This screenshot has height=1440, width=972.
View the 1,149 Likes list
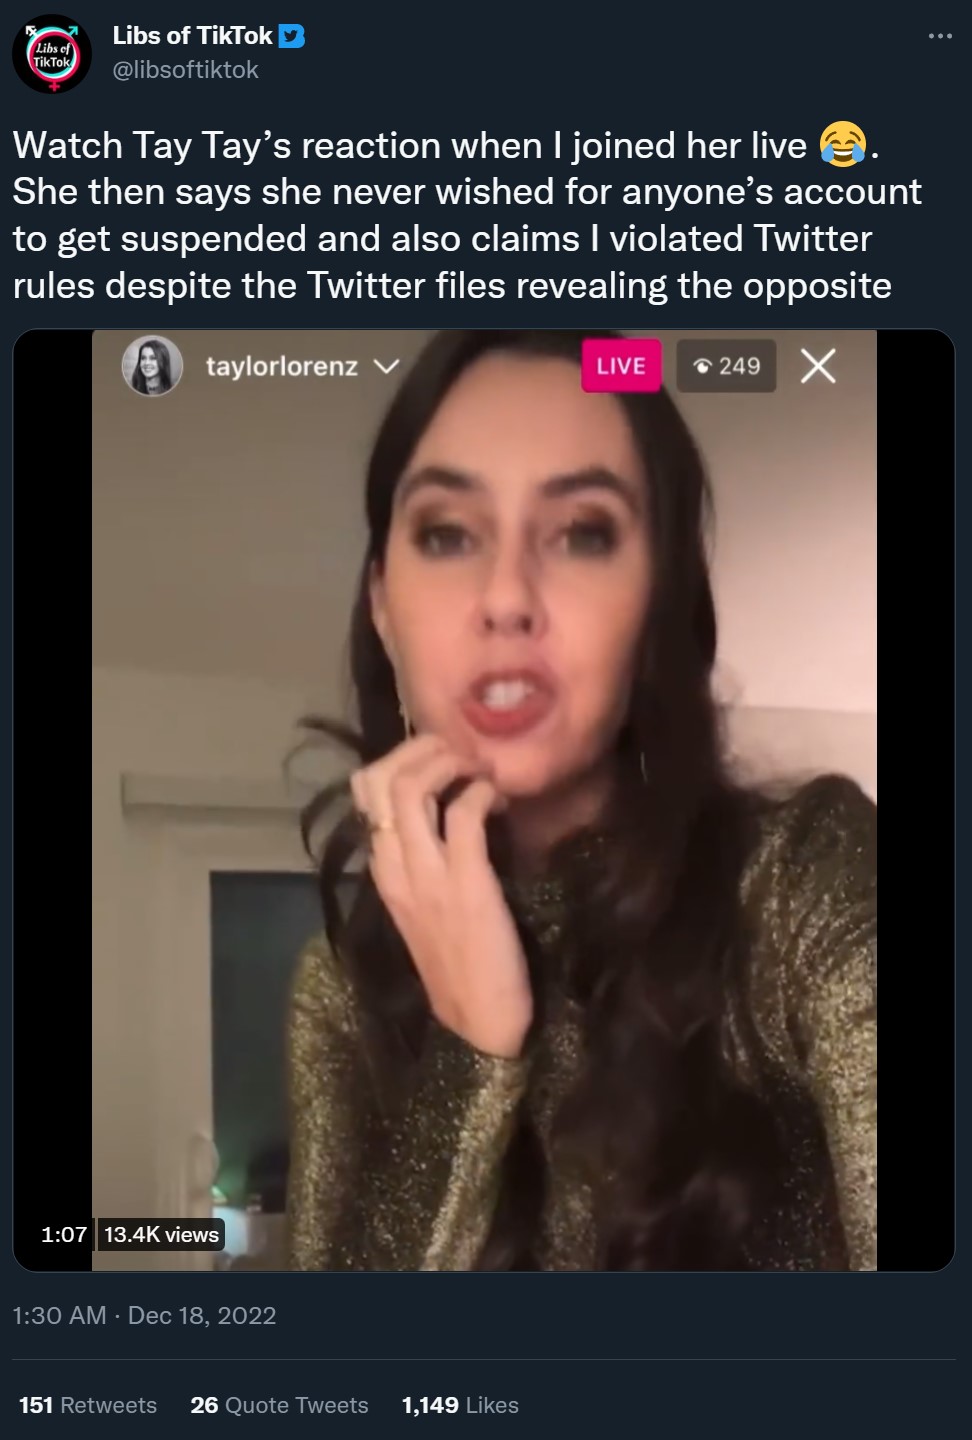click(460, 1405)
